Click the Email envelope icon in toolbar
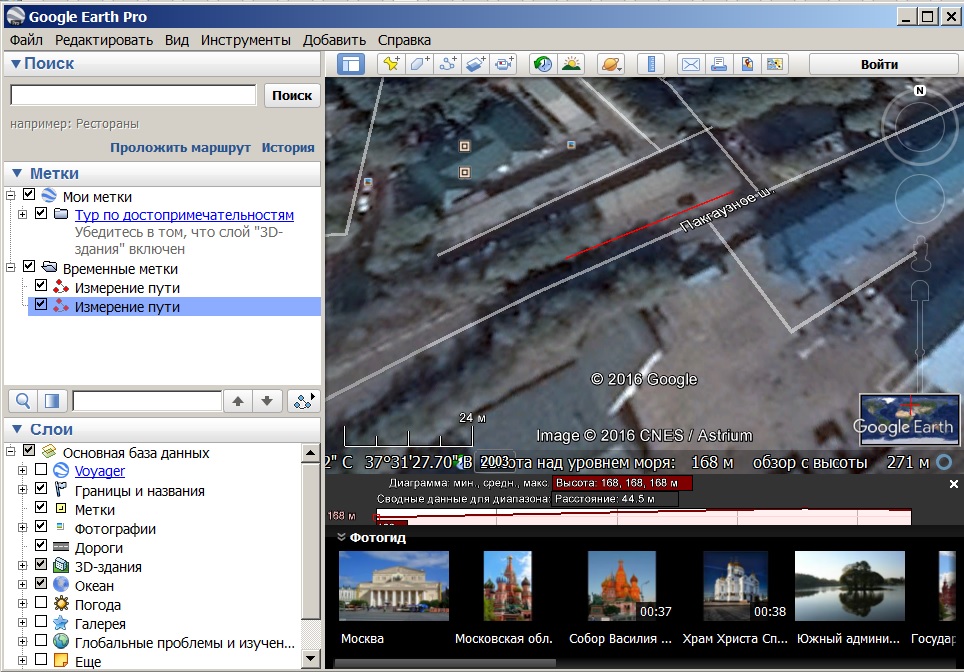964x672 pixels. [690, 64]
